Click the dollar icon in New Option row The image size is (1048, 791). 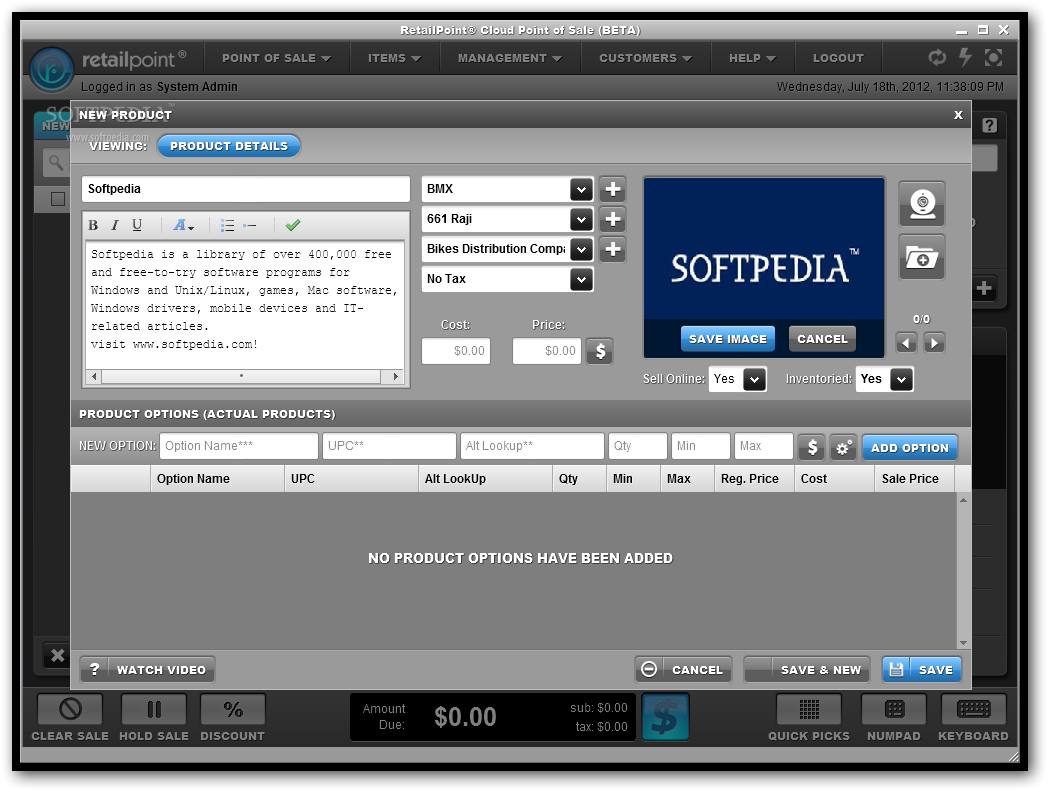(x=812, y=447)
